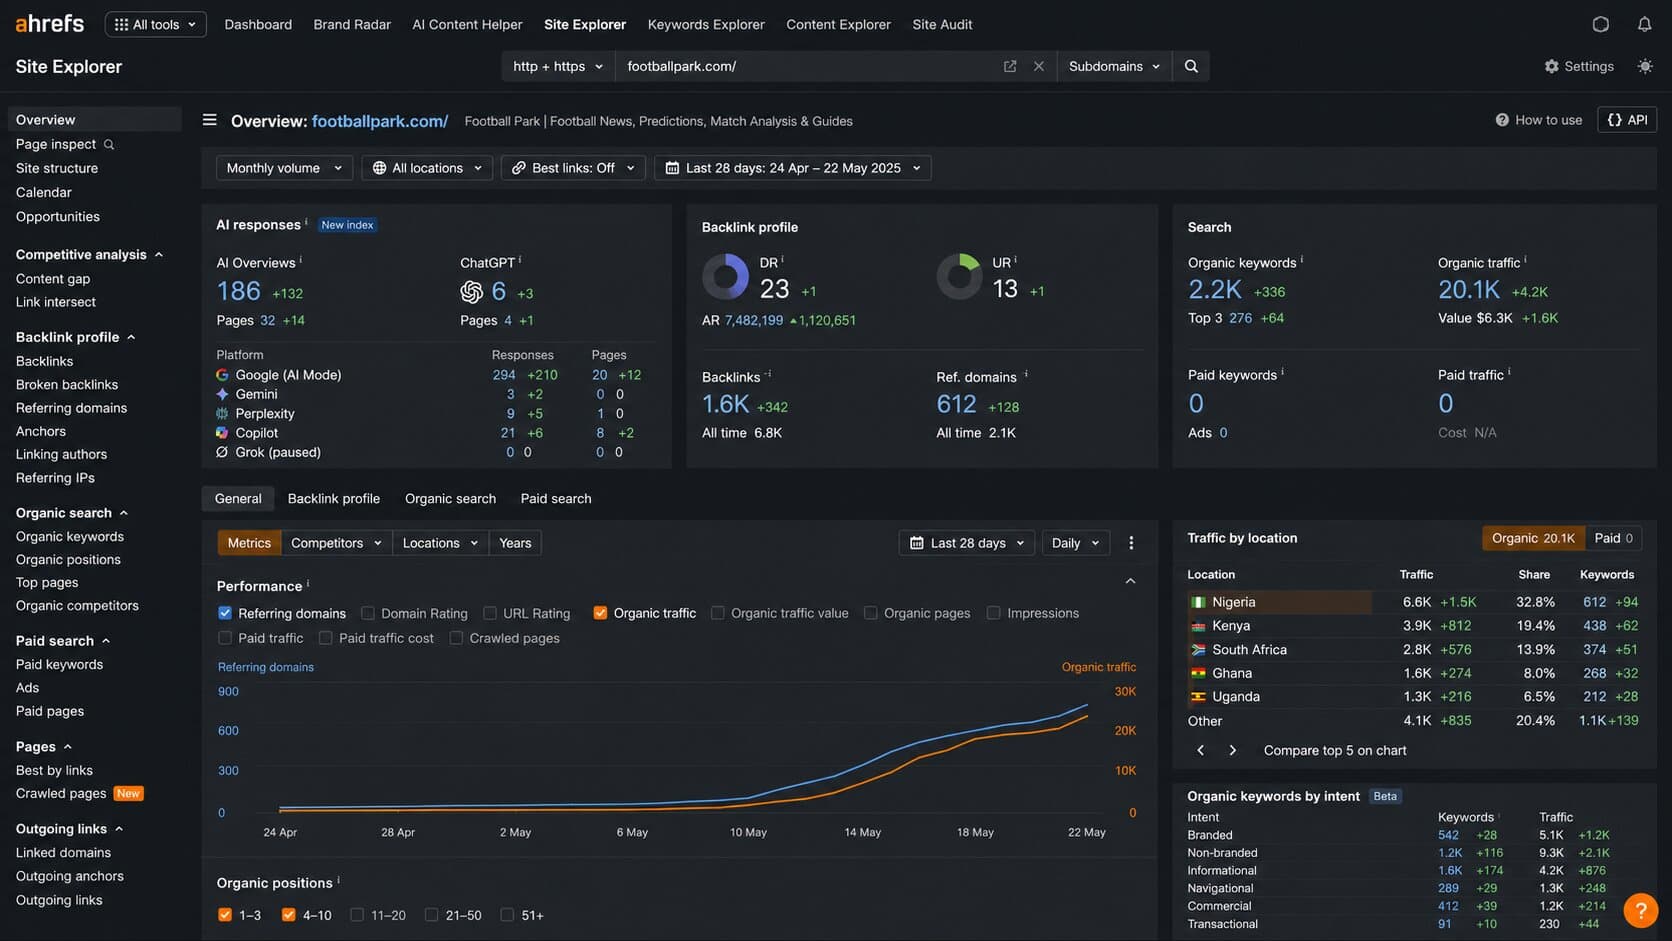Click the Page inspect search icon
The height and width of the screenshot is (941, 1672).
[x=109, y=145]
